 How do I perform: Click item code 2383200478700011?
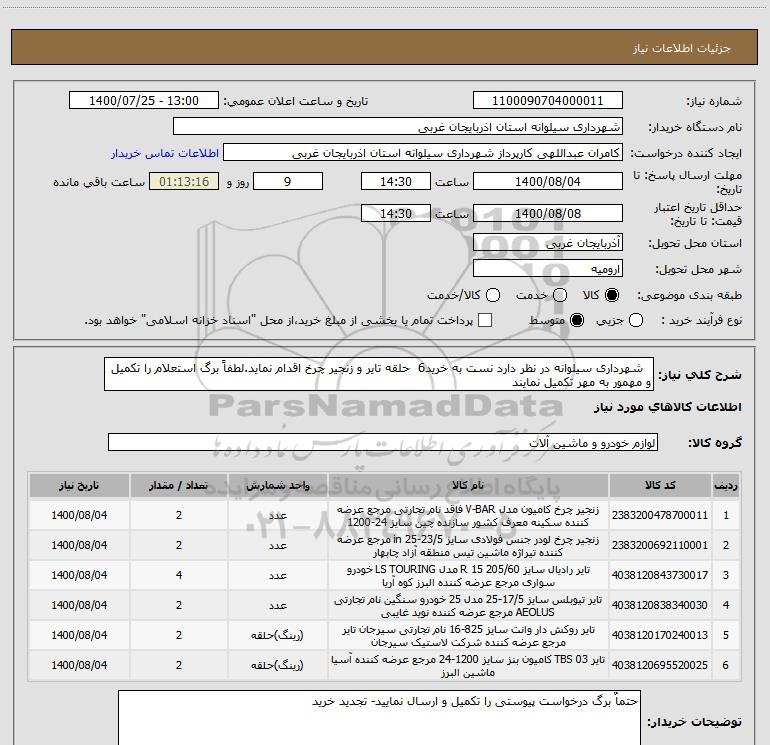(x=660, y=515)
